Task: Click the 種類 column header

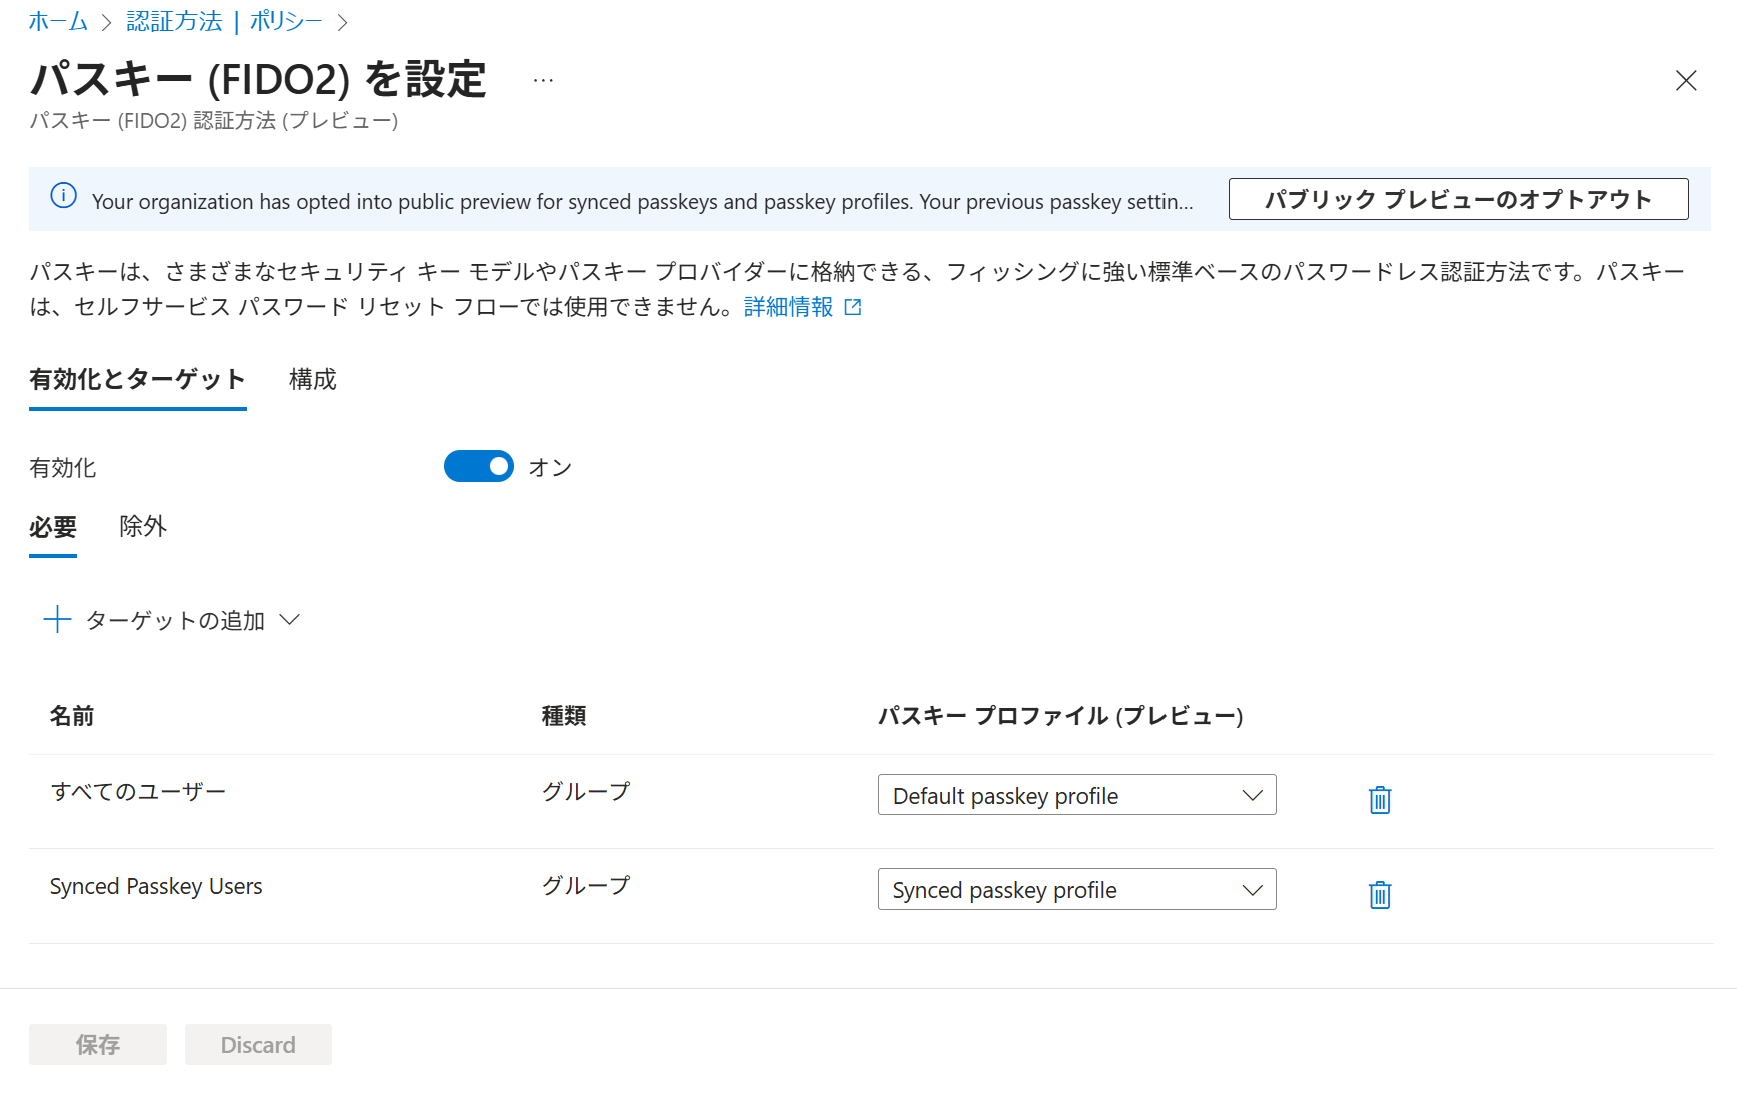Action: tap(564, 716)
